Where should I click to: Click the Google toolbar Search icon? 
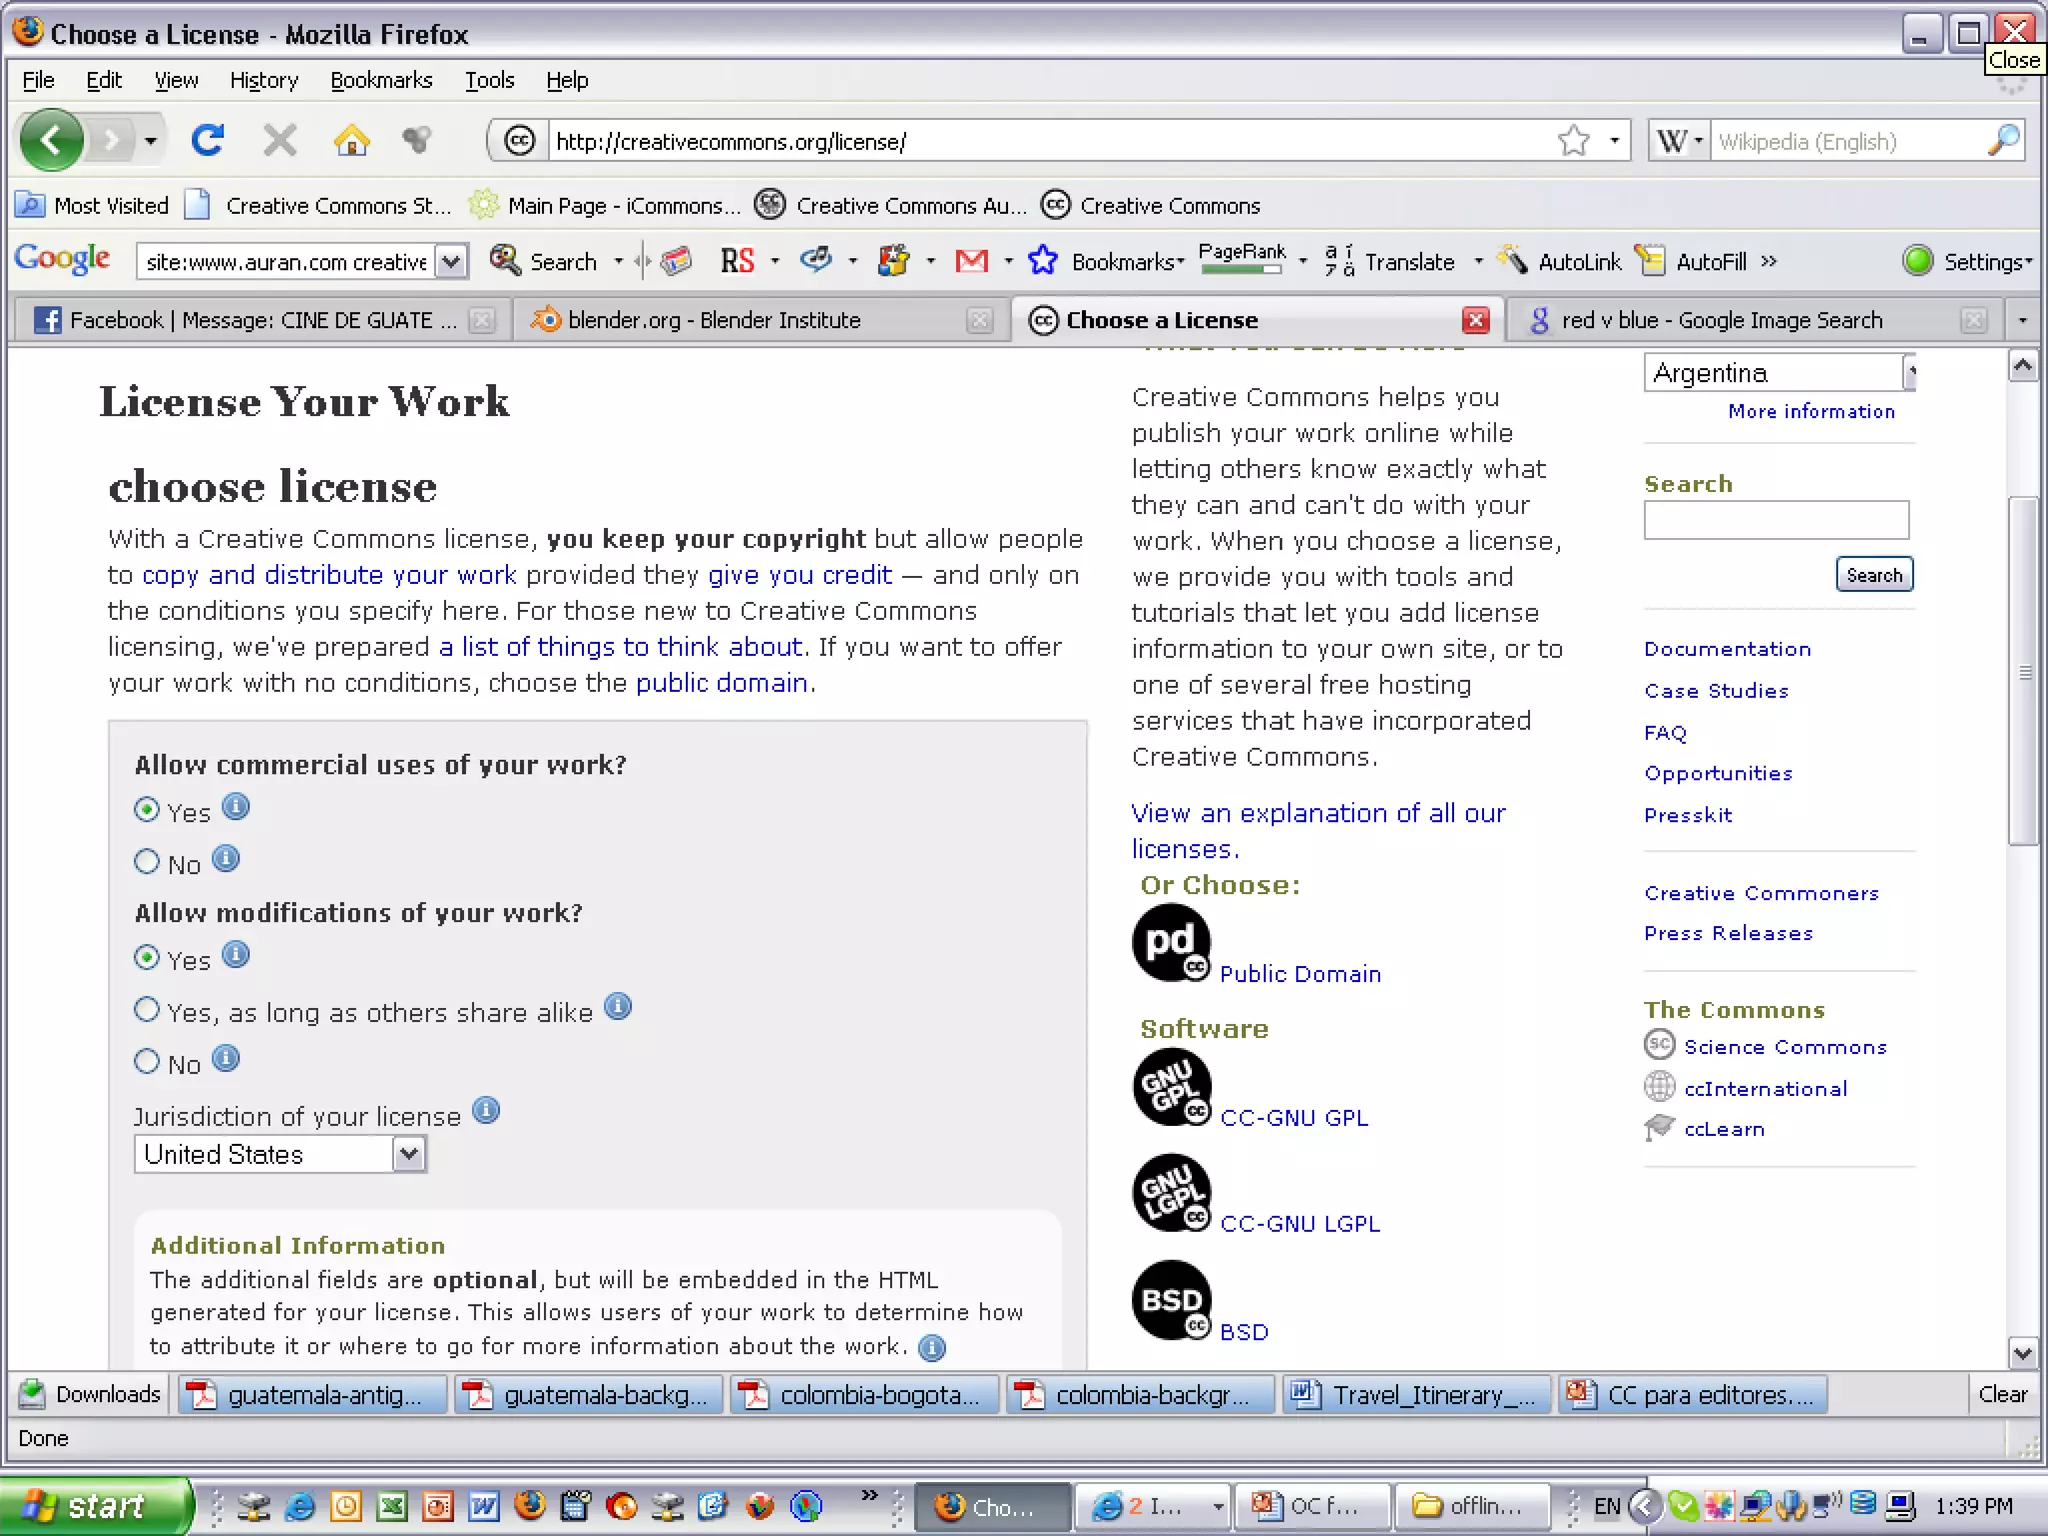coord(504,261)
